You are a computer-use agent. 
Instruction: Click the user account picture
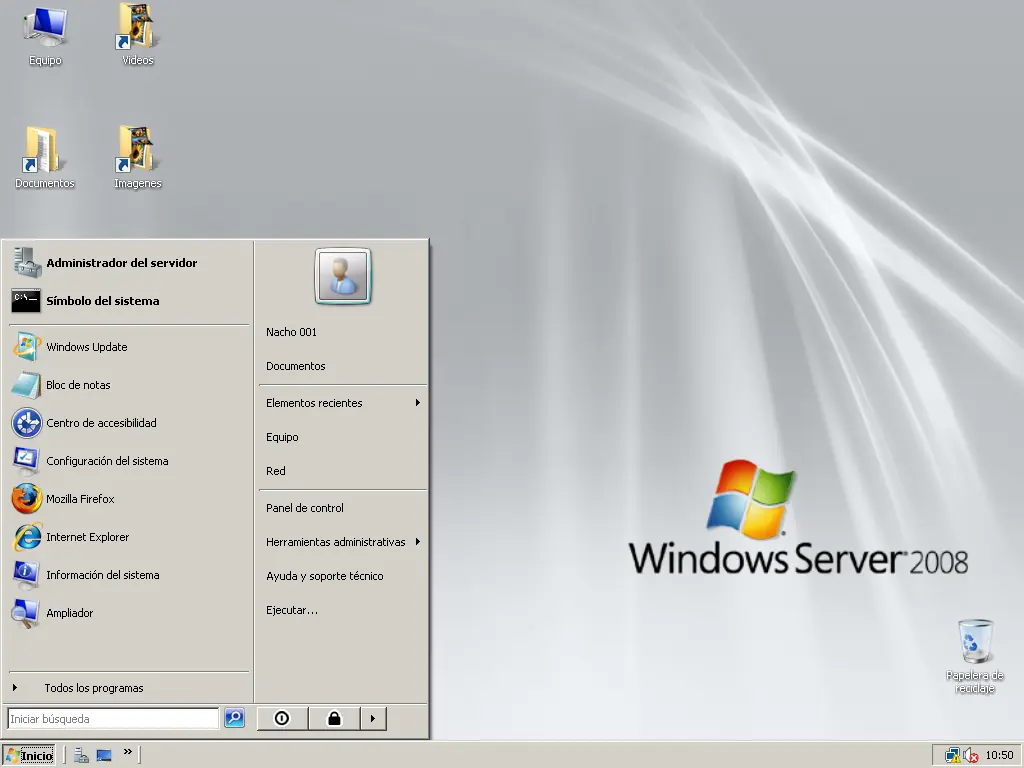point(343,276)
